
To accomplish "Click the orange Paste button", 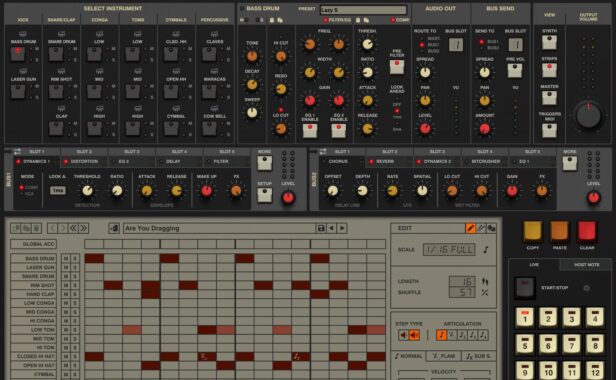I will [559, 232].
